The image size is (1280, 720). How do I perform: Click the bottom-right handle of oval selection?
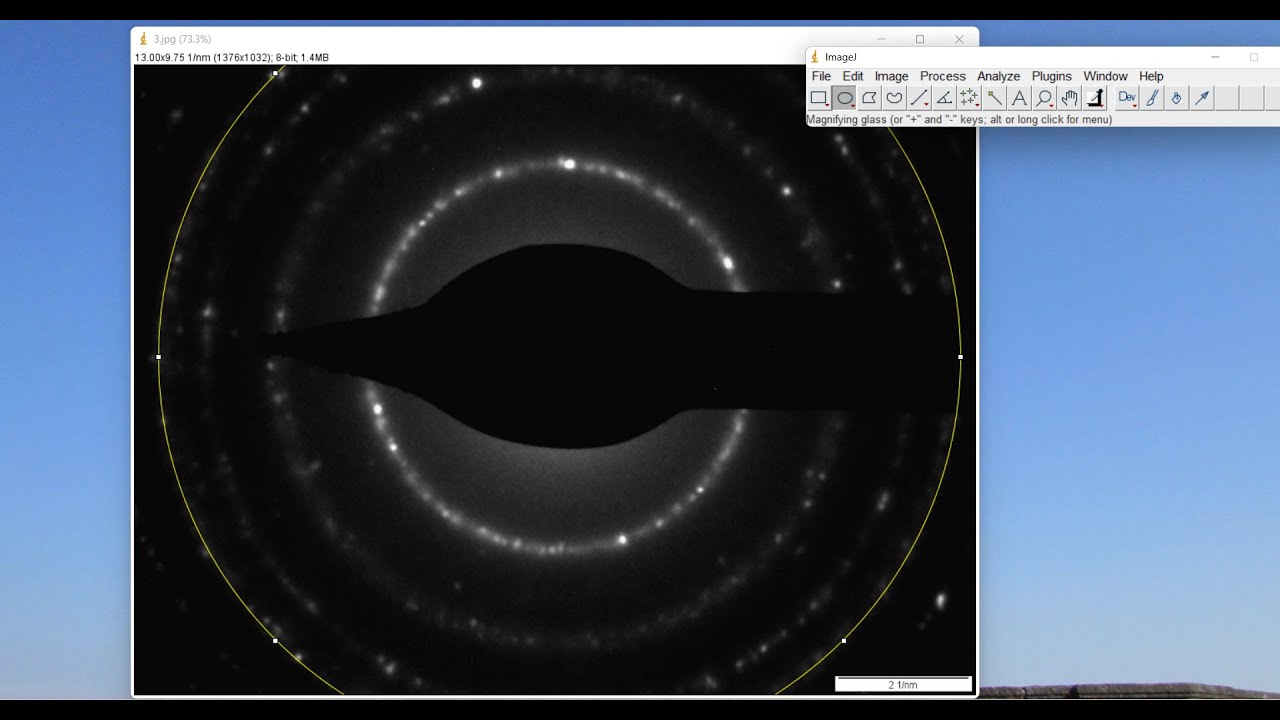point(844,640)
